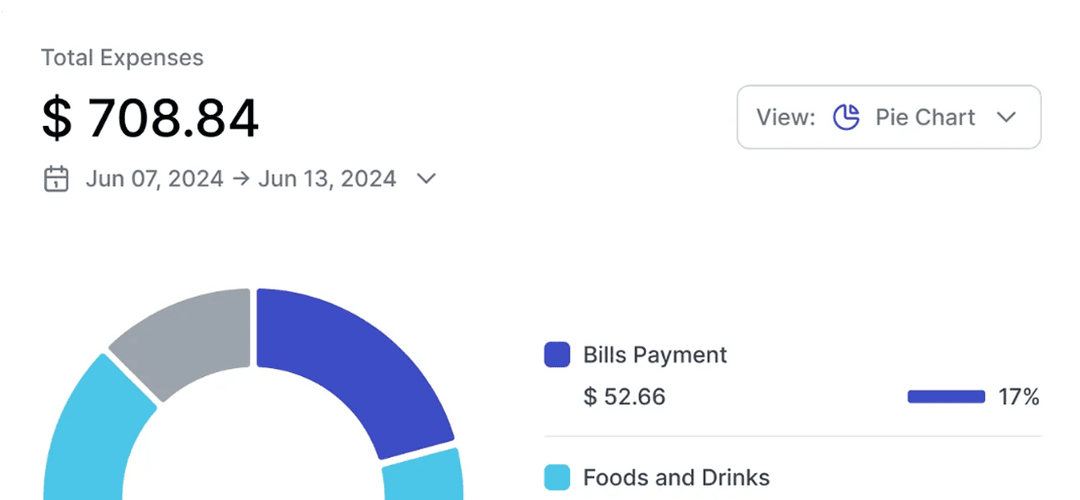Click the $ 52.66 Bills Payment amount
This screenshot has height=500, width=1080.
click(x=624, y=397)
